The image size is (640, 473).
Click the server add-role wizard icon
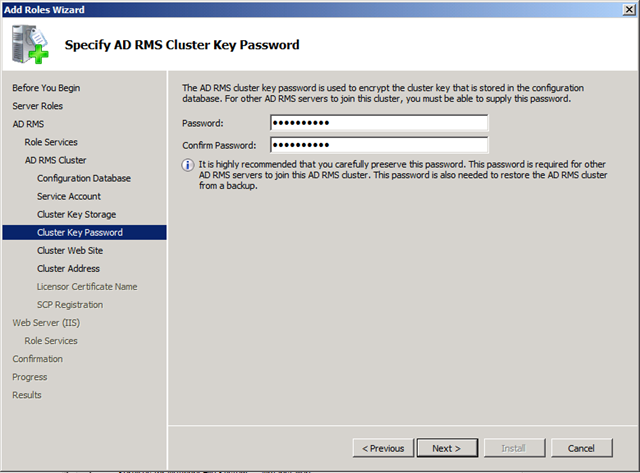coord(30,44)
